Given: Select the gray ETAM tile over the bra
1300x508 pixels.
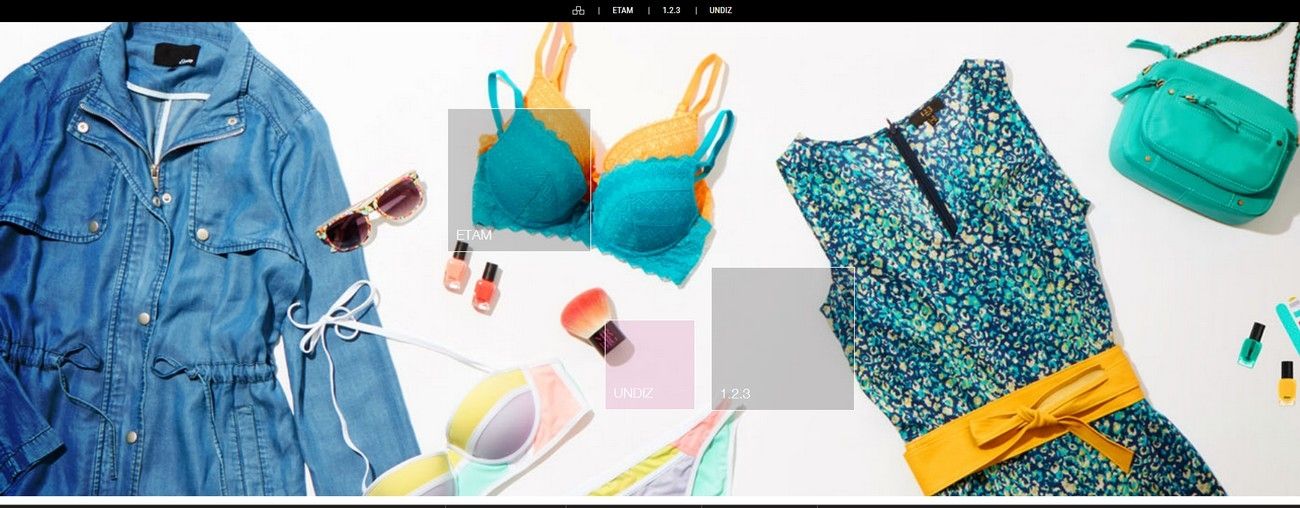Looking at the screenshot, I should 519,180.
